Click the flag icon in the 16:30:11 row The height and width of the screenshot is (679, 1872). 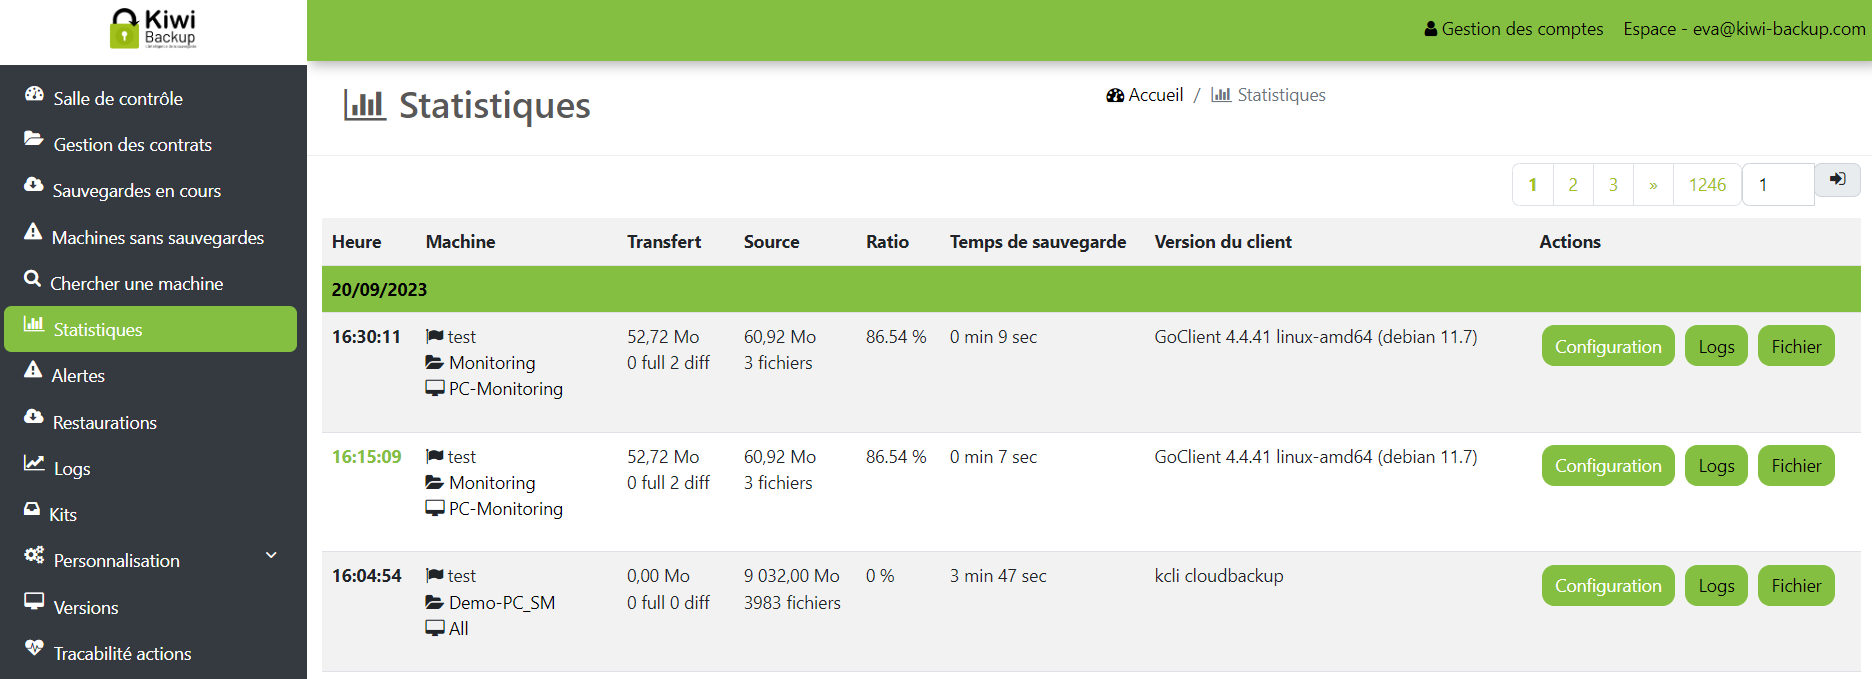pyautogui.click(x=435, y=336)
